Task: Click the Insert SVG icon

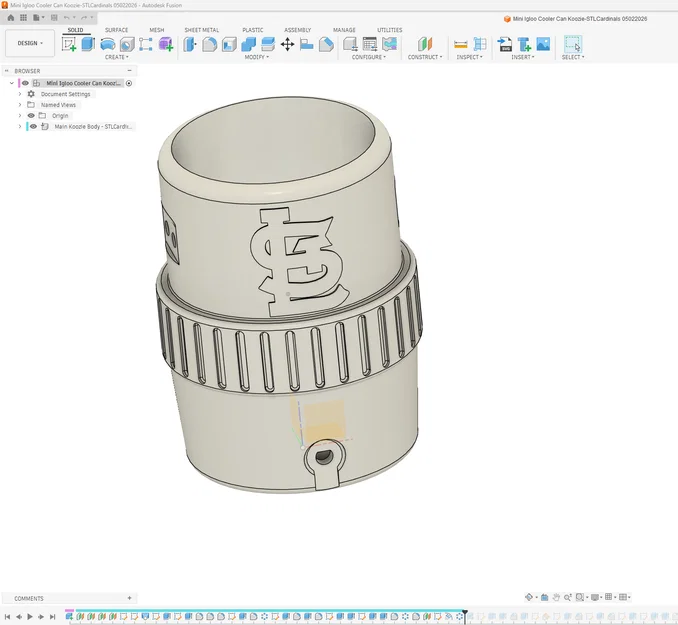Action: click(505, 44)
